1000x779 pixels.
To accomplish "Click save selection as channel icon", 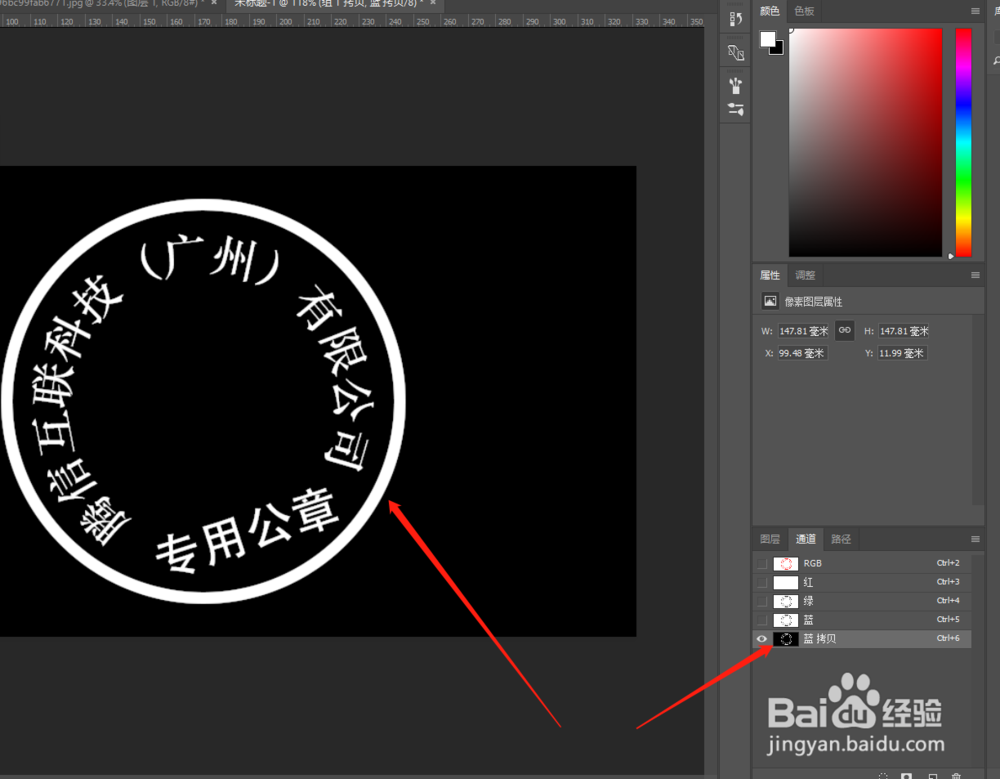I will tap(906, 775).
